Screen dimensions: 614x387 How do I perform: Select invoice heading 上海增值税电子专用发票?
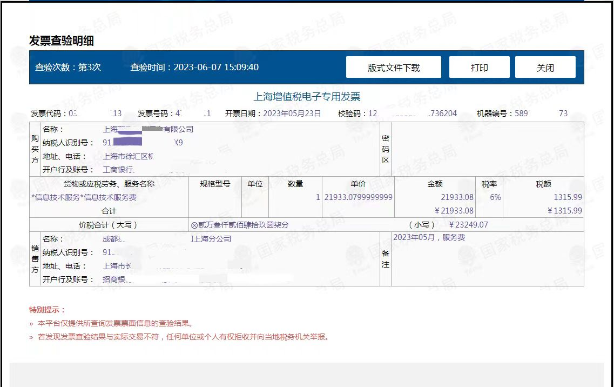coord(307,96)
